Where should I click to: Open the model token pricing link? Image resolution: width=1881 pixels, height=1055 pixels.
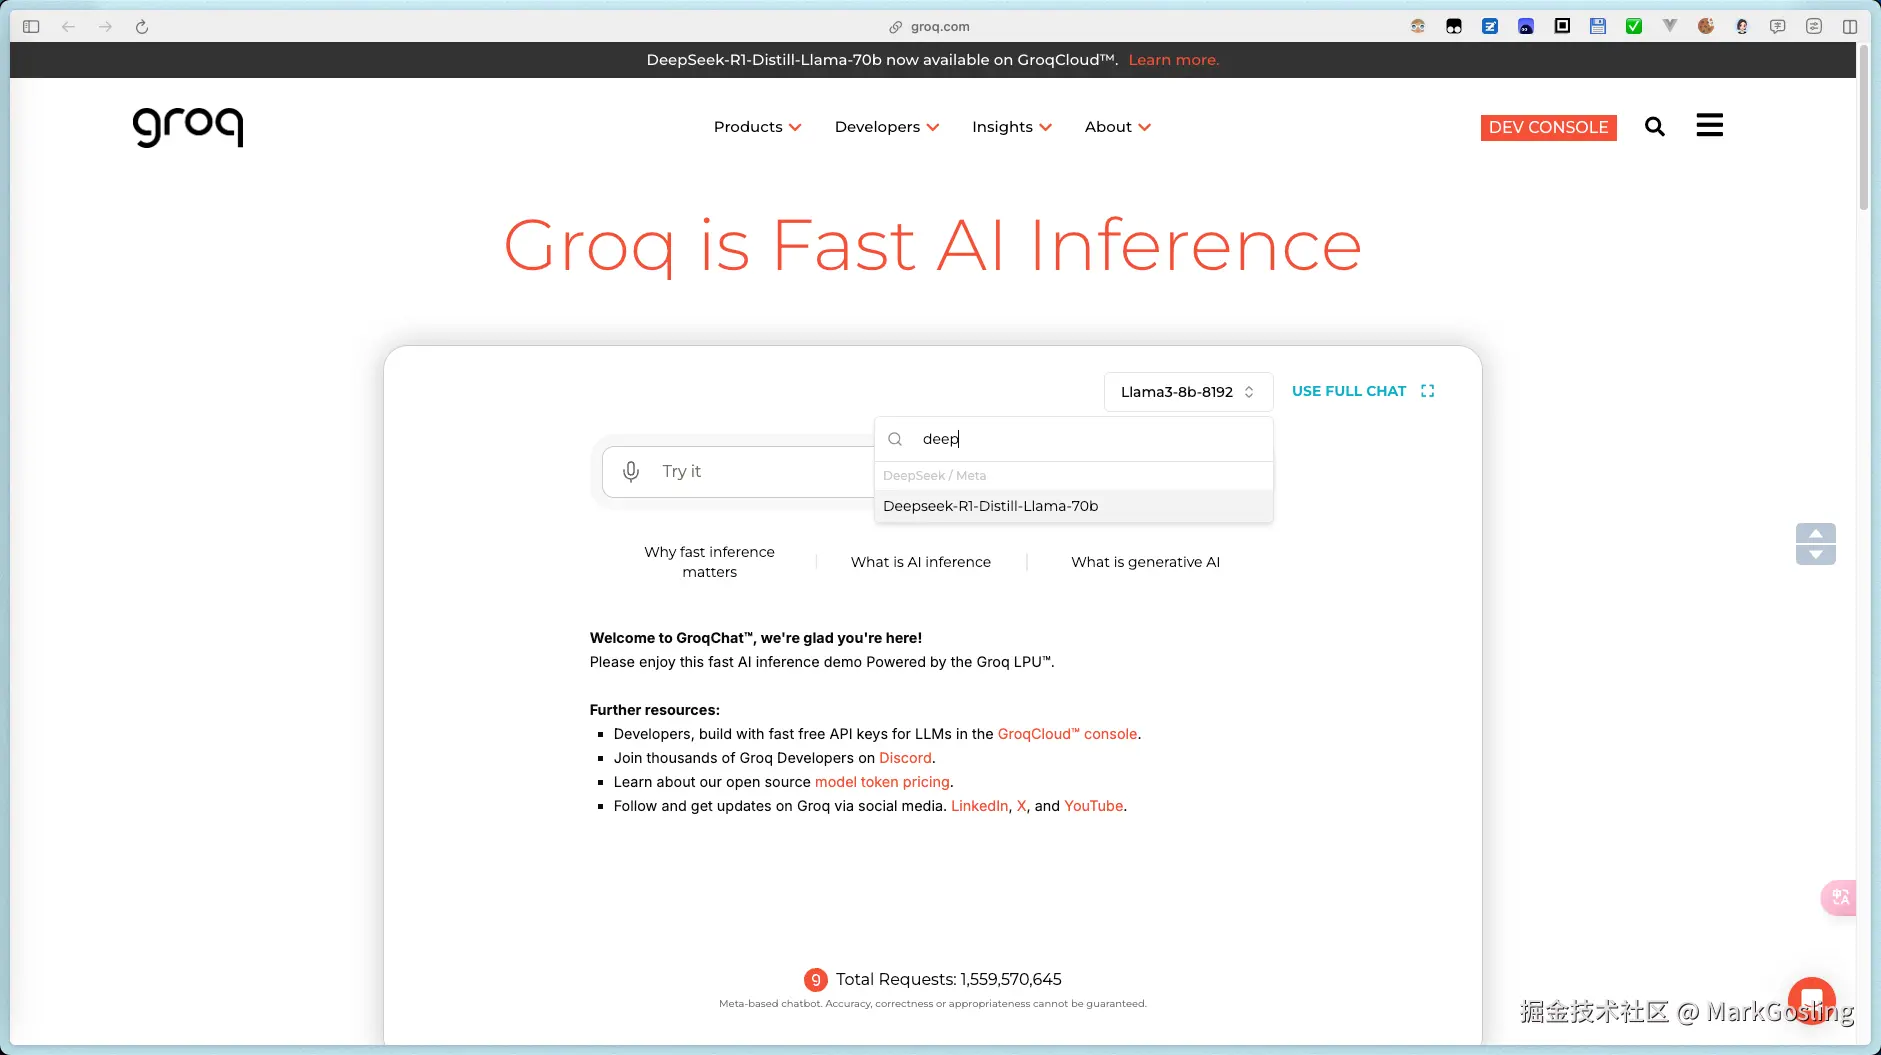coord(882,782)
